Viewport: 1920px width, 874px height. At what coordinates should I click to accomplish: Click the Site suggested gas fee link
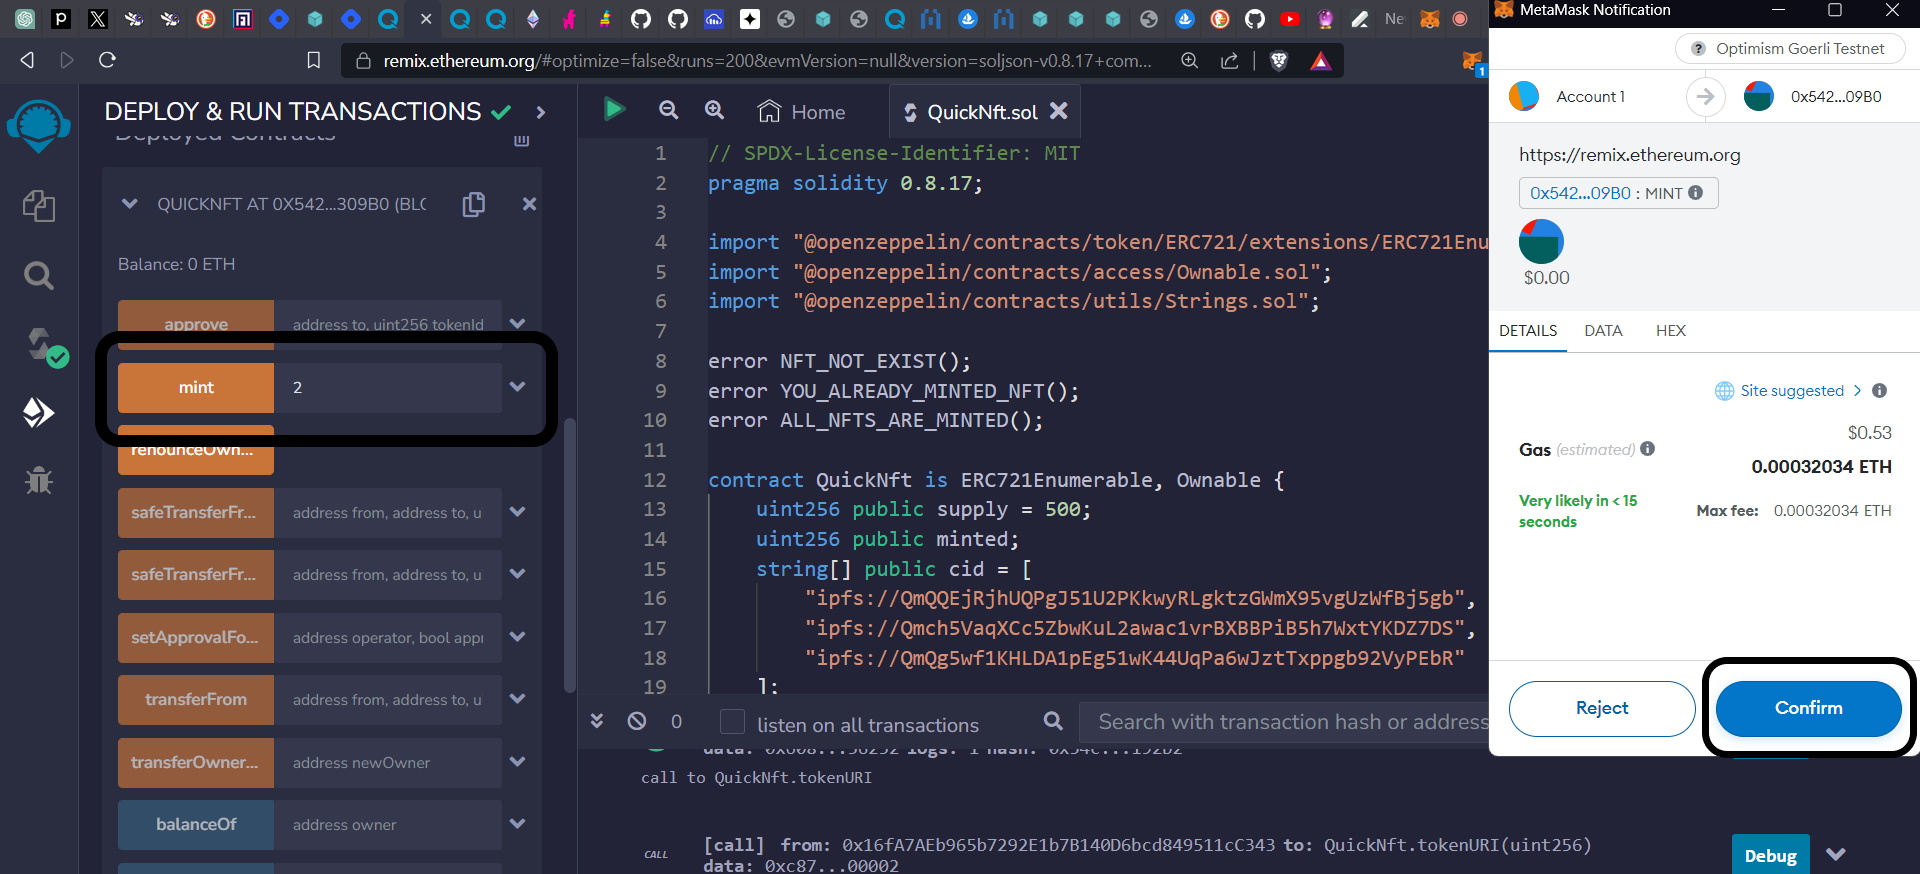click(1791, 391)
